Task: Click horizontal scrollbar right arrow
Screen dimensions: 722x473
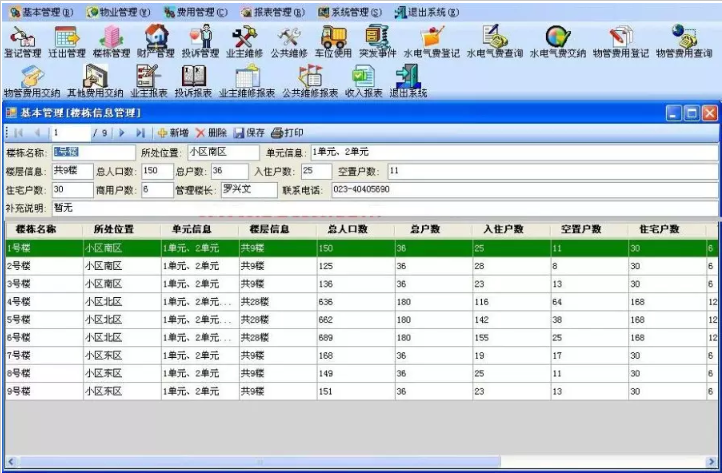Action: click(712, 461)
